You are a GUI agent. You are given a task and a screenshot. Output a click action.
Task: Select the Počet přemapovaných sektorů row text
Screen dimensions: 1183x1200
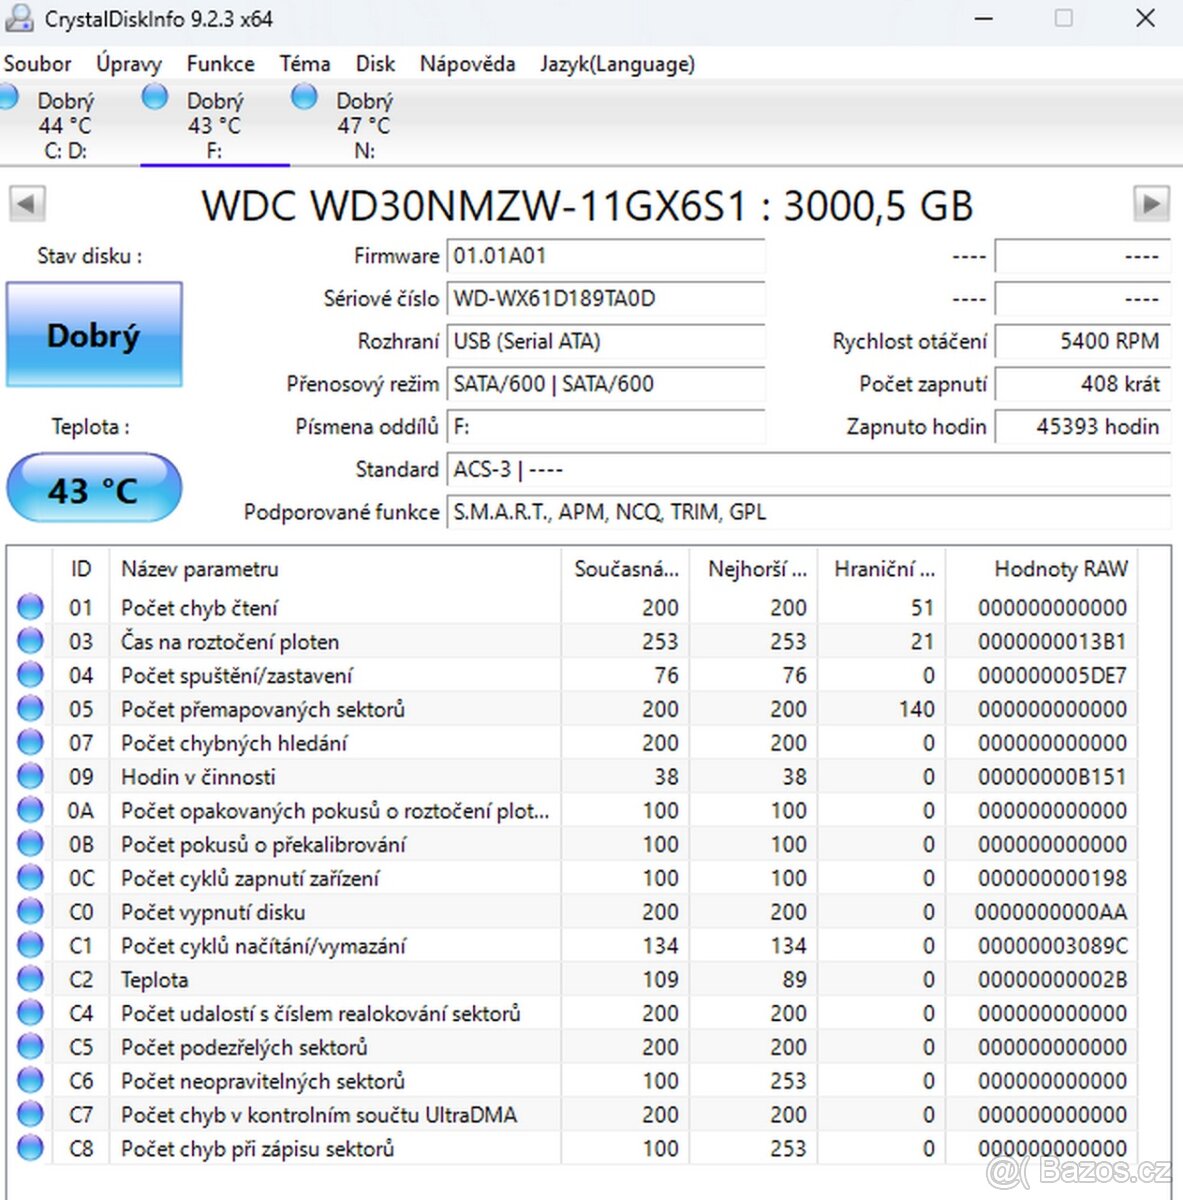point(263,710)
